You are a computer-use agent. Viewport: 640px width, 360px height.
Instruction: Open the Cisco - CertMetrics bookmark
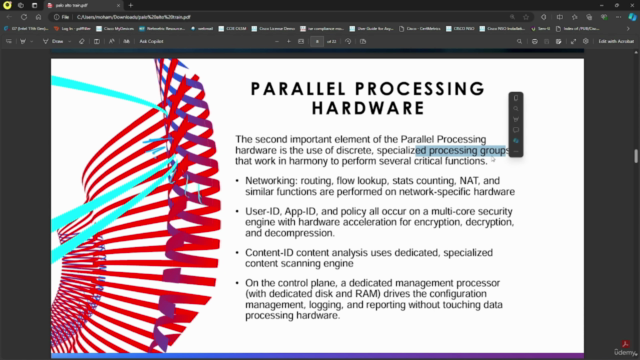click(420, 29)
